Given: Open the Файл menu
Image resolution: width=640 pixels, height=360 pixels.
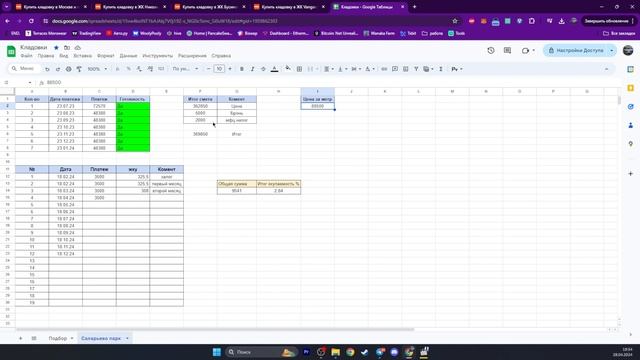Looking at the screenshot, I should 27,56.
